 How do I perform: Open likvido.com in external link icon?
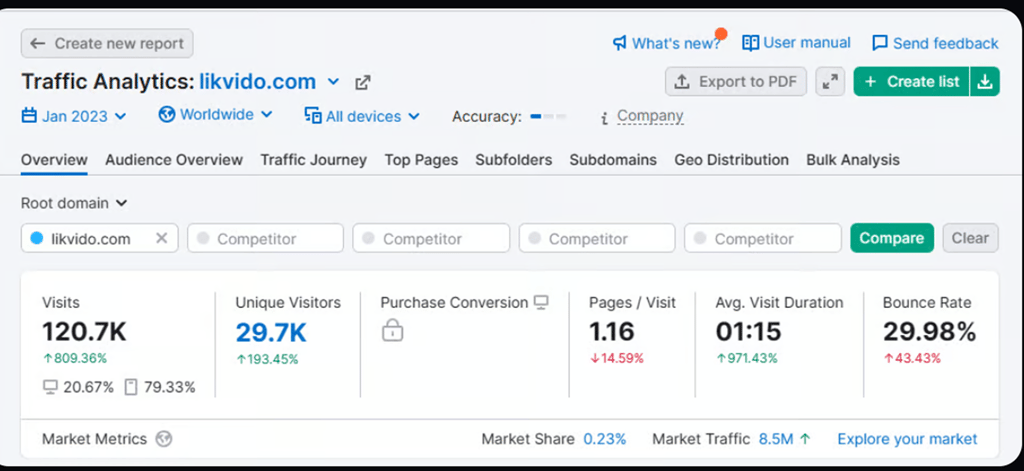point(362,82)
